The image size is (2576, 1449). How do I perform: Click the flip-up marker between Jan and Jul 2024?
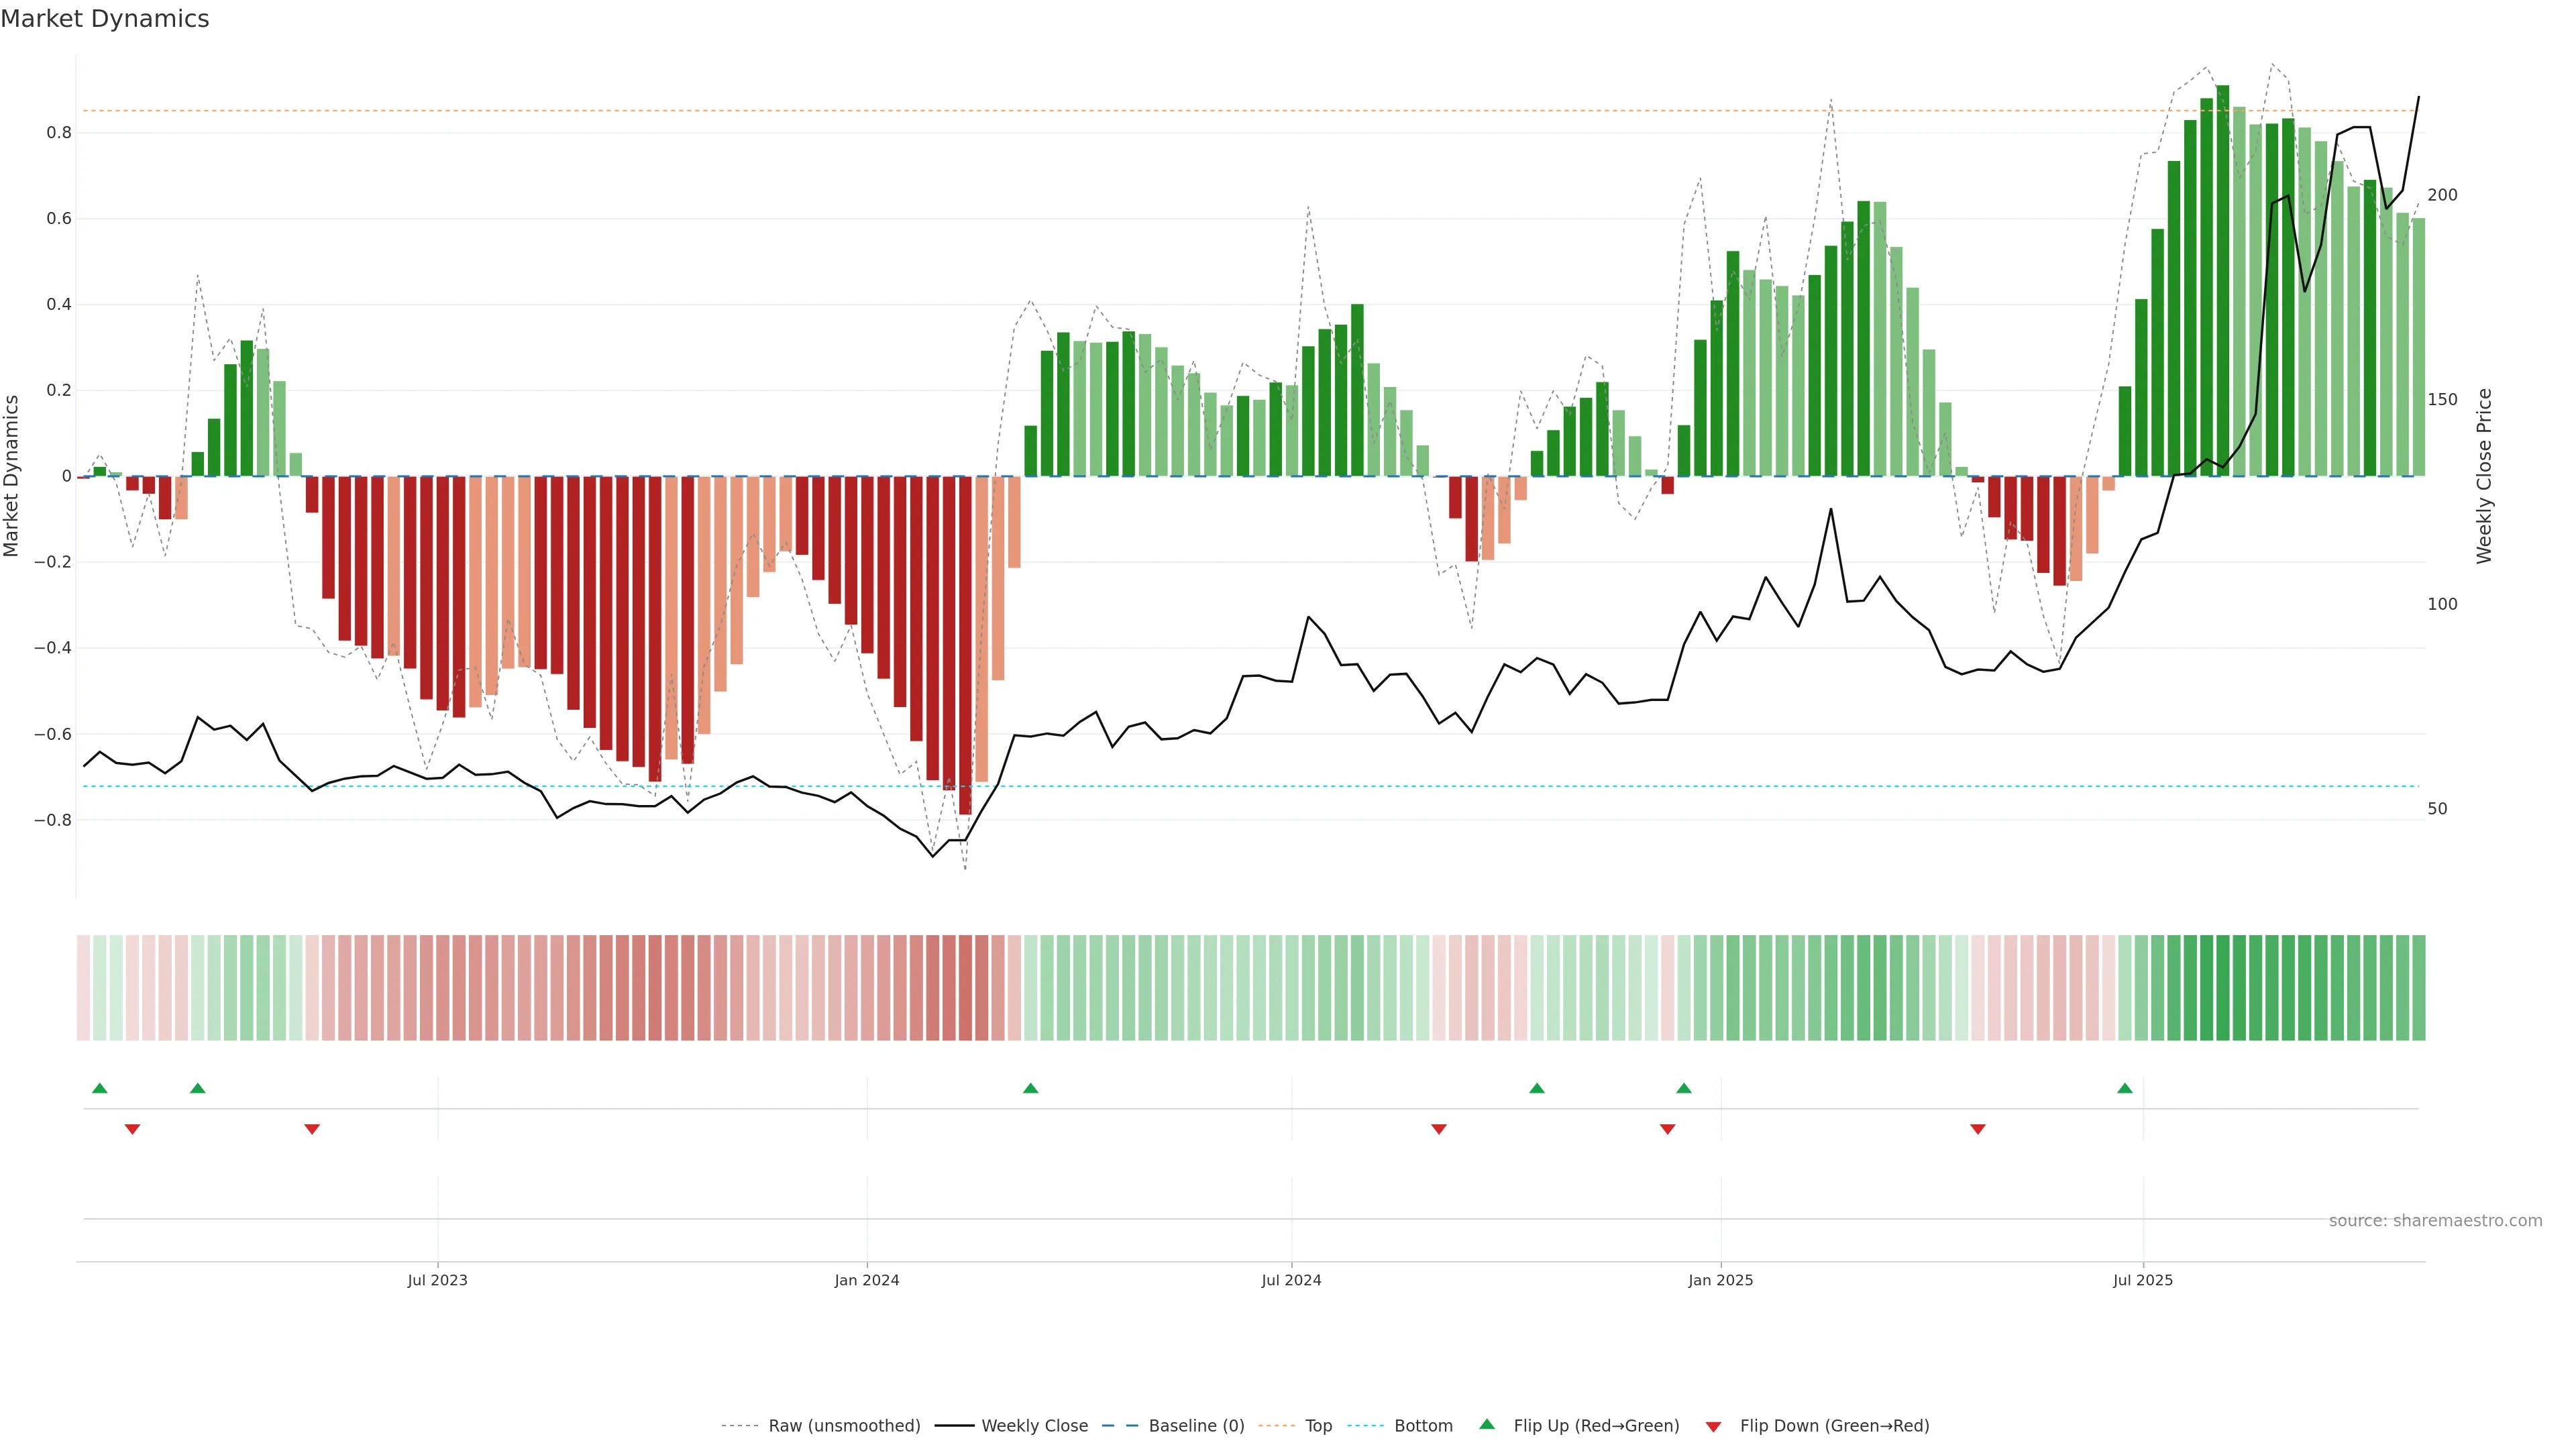1031,1088
